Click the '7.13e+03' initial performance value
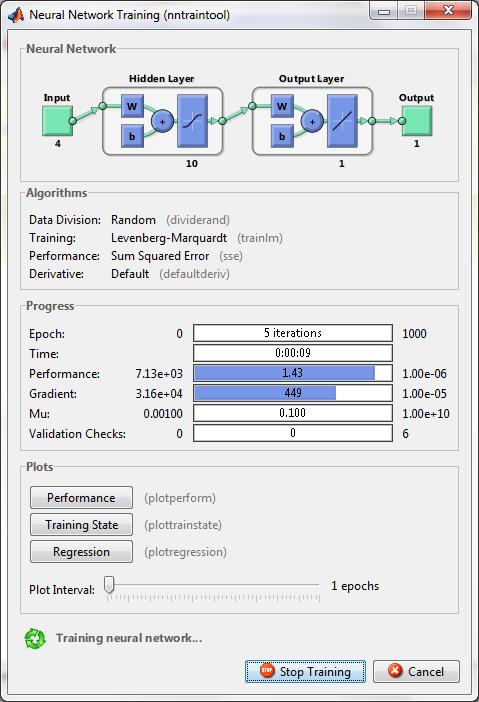479x702 pixels. click(159, 373)
